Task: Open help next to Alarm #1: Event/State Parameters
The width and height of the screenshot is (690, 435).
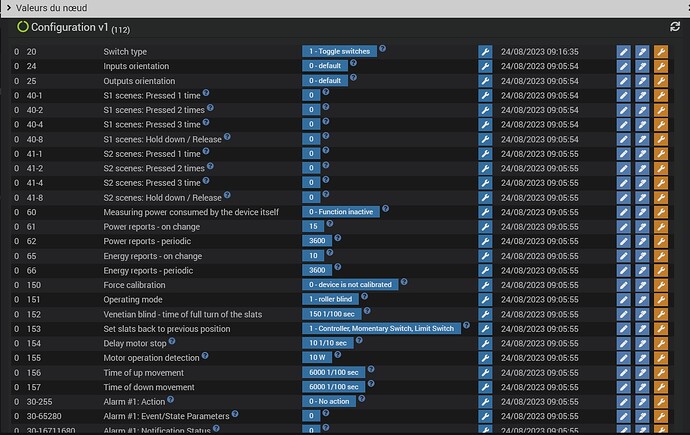Action: click(235, 413)
